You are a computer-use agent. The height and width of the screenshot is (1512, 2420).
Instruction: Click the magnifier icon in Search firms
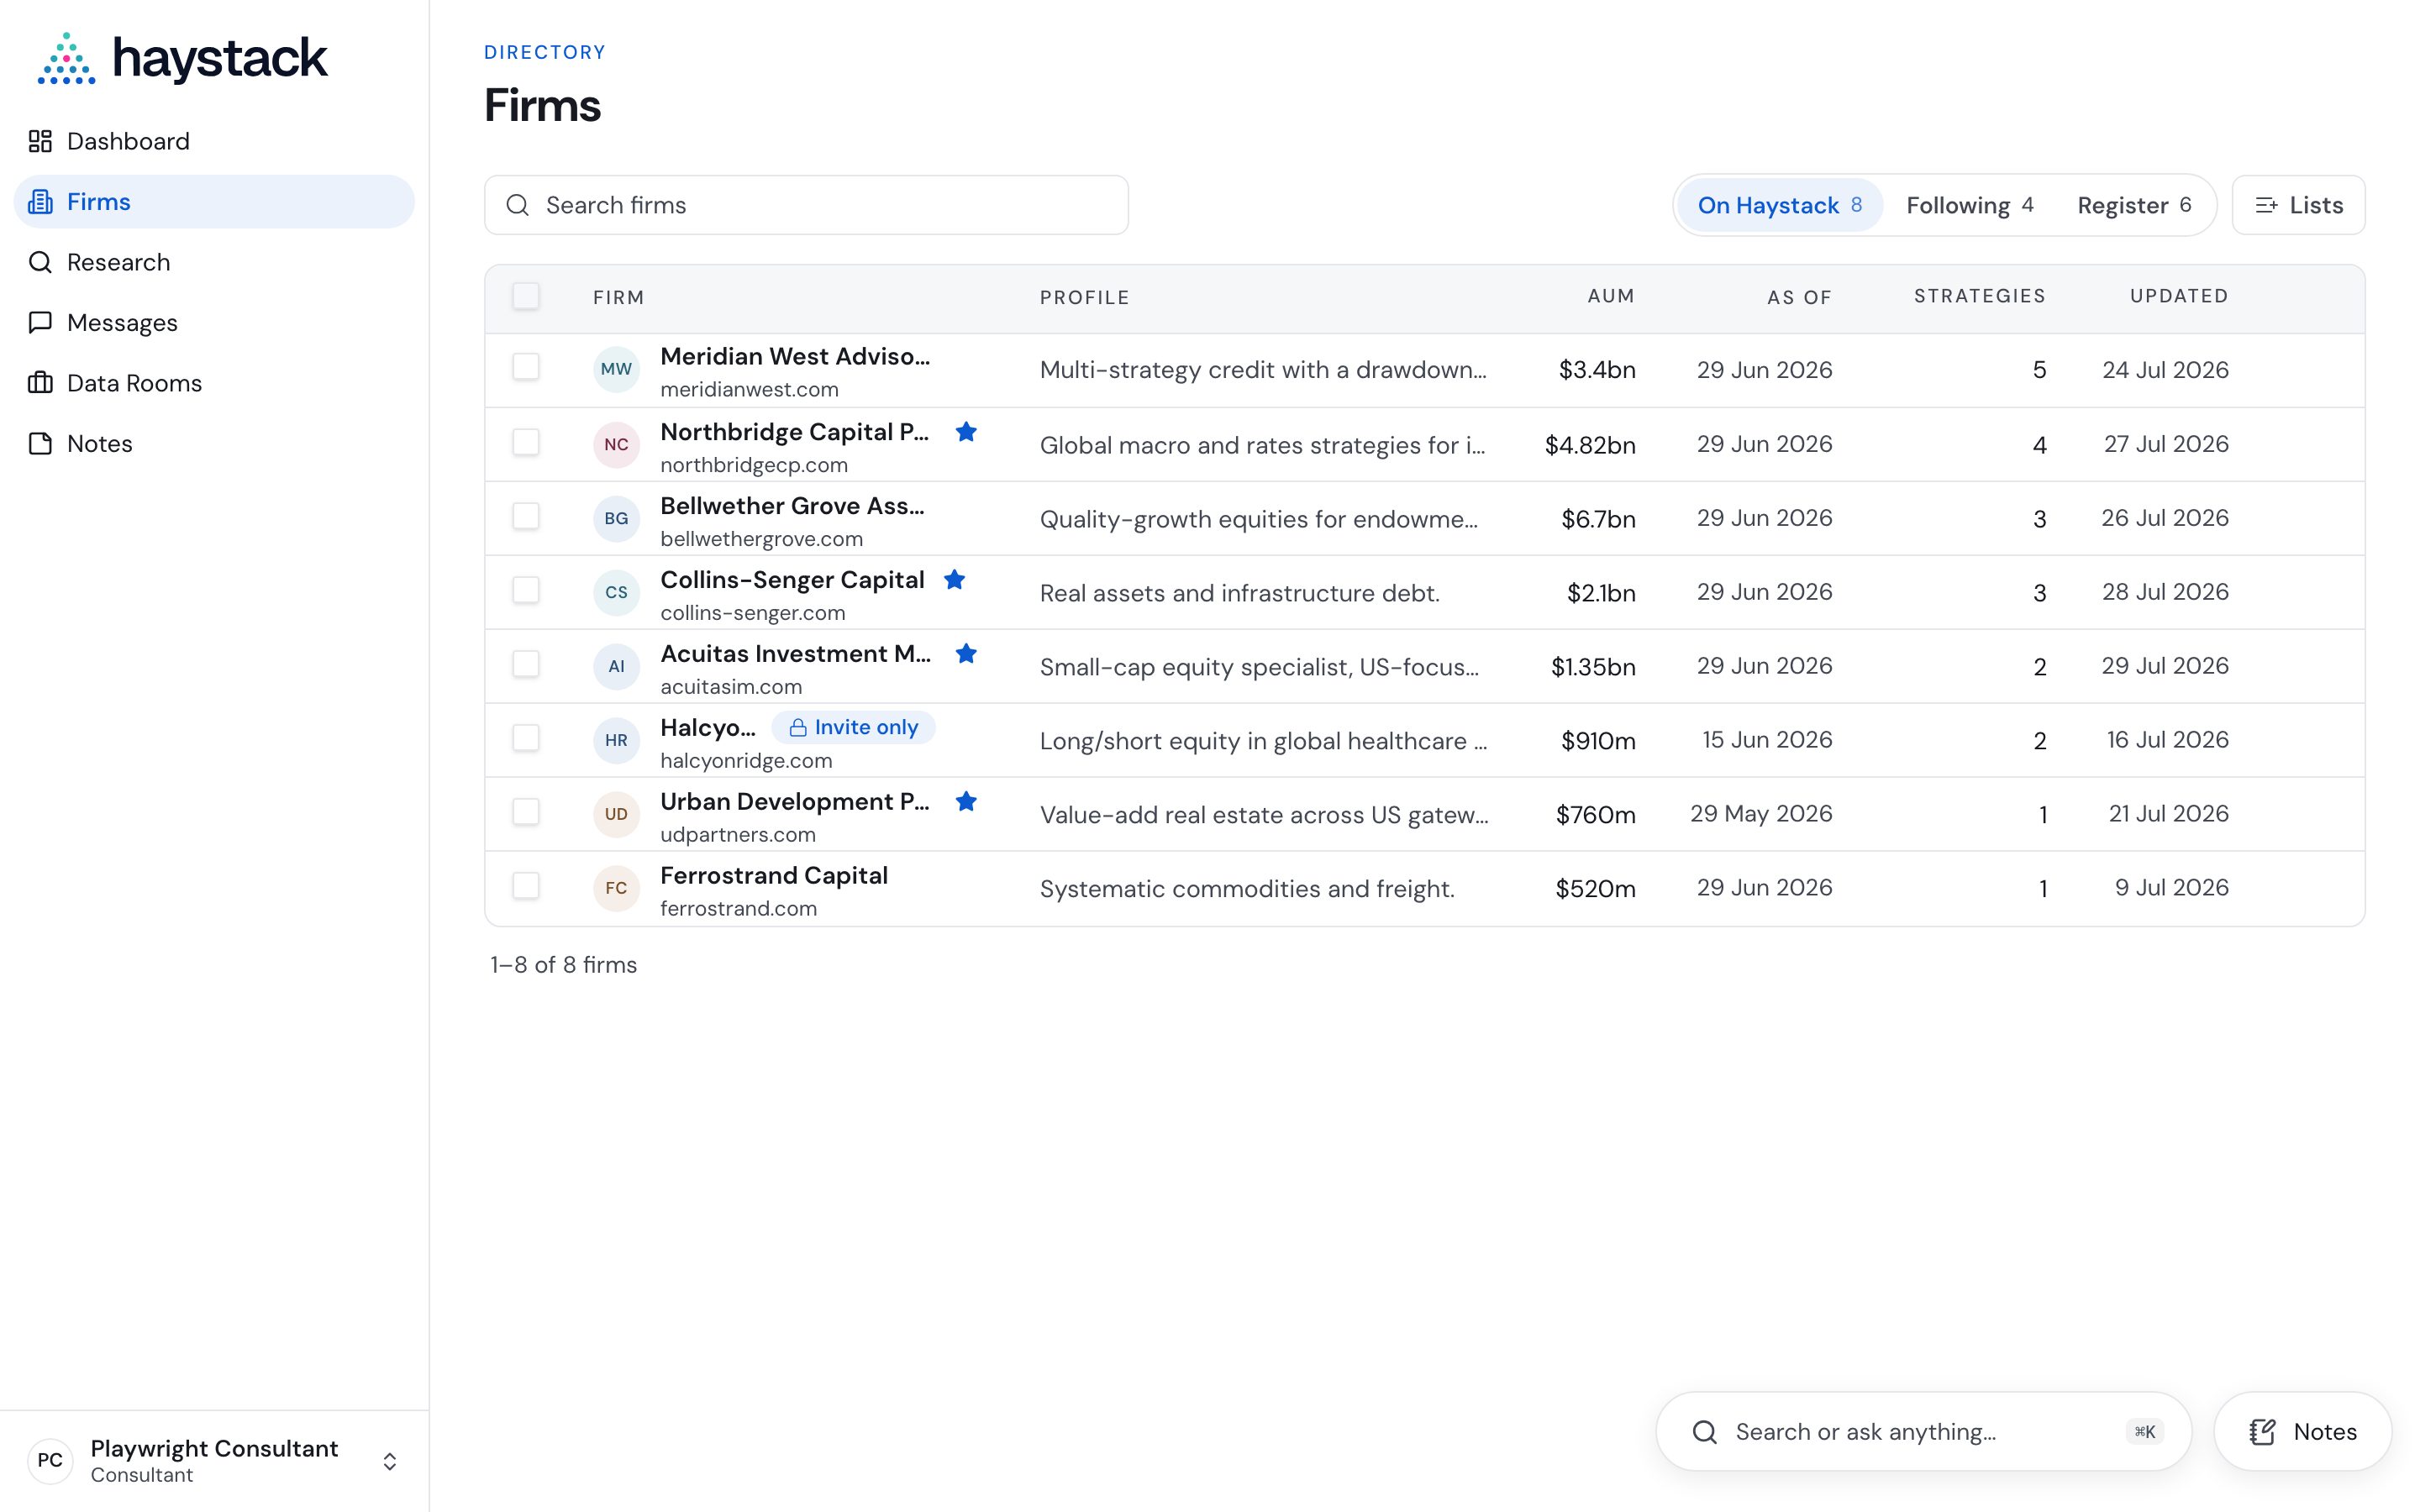point(517,205)
